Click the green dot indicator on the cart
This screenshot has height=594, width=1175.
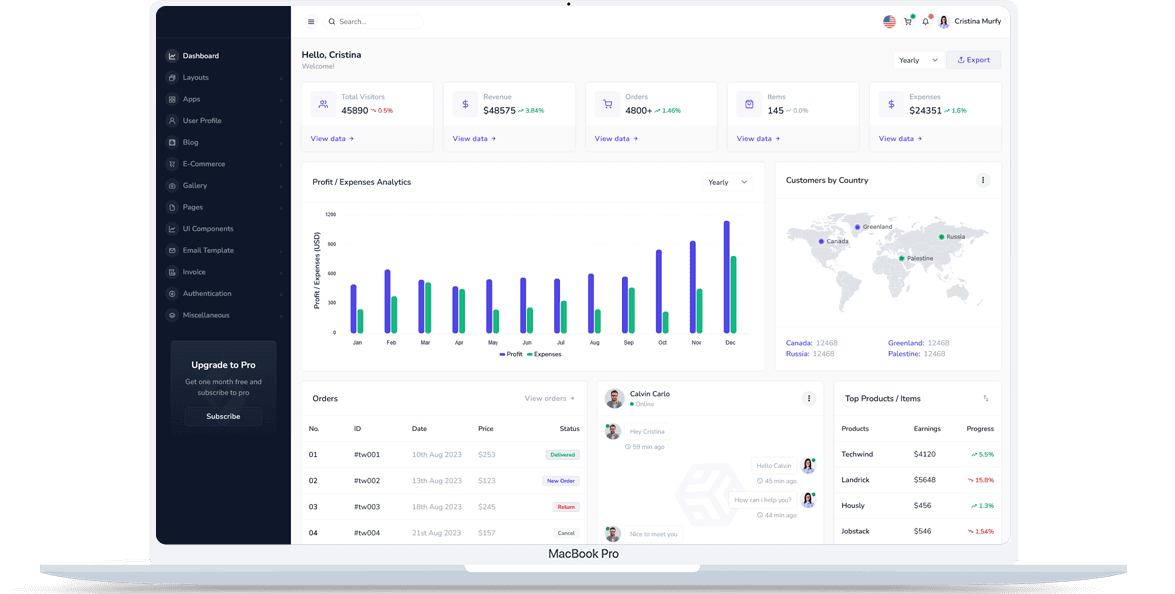click(913, 15)
